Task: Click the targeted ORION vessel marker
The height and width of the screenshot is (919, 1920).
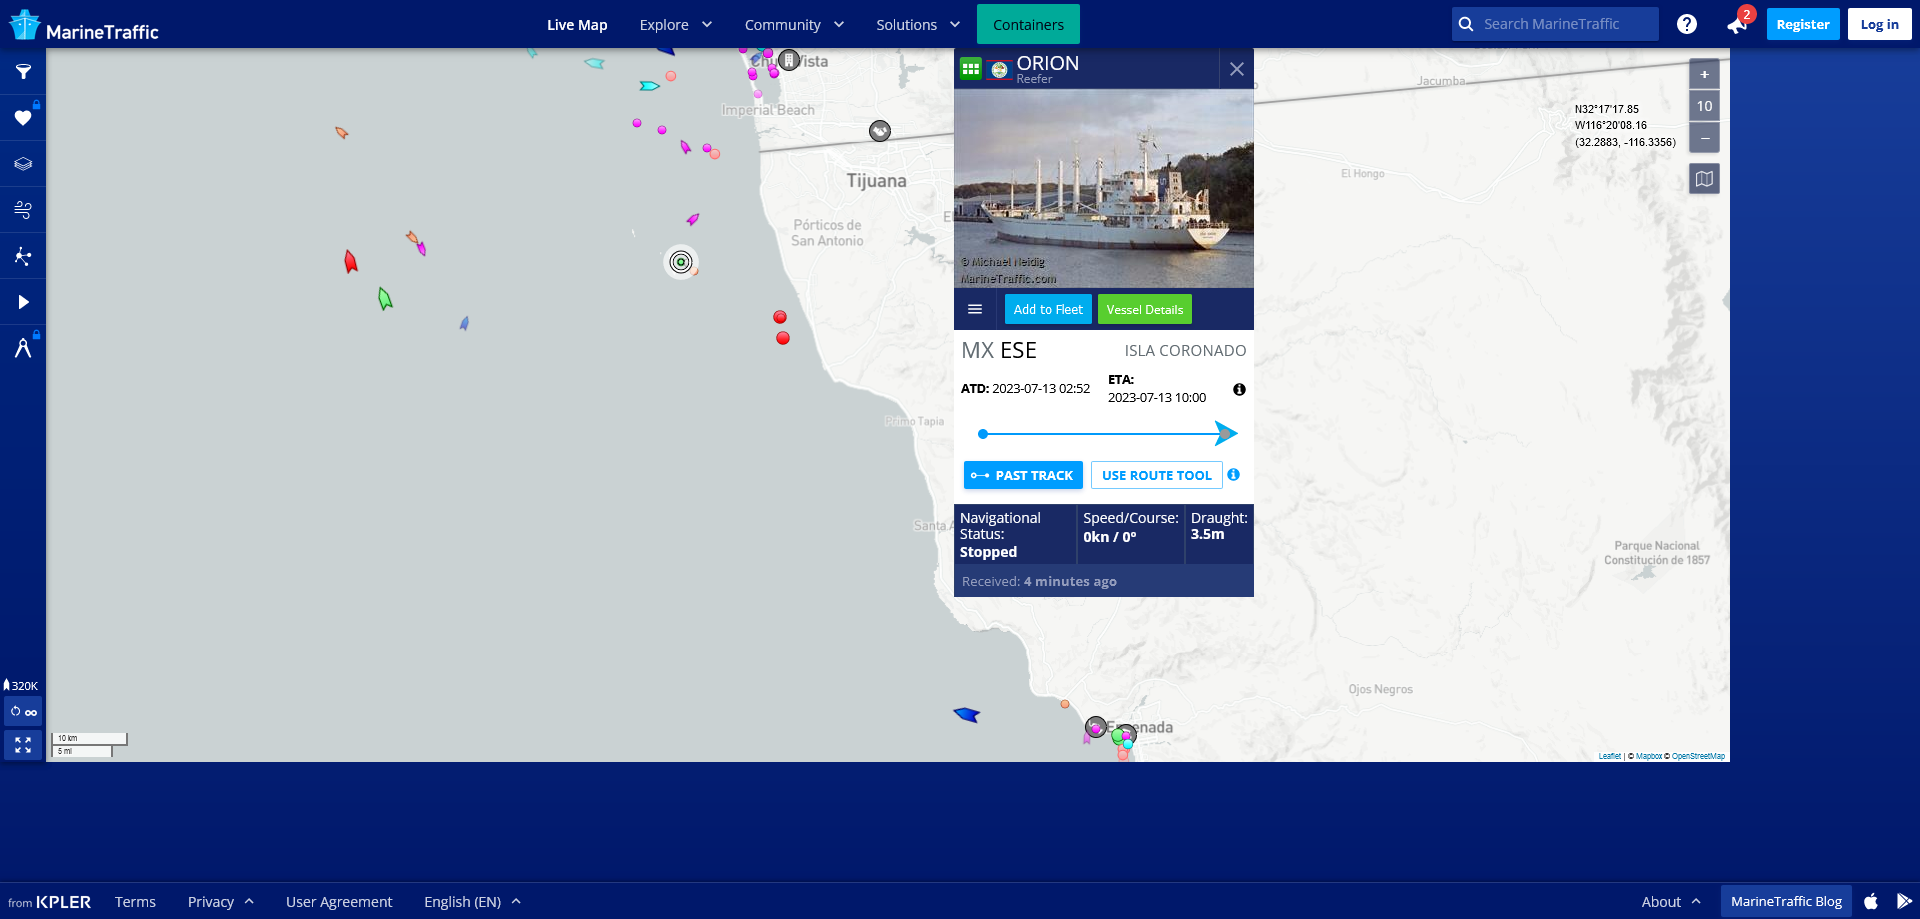Action: (x=681, y=262)
